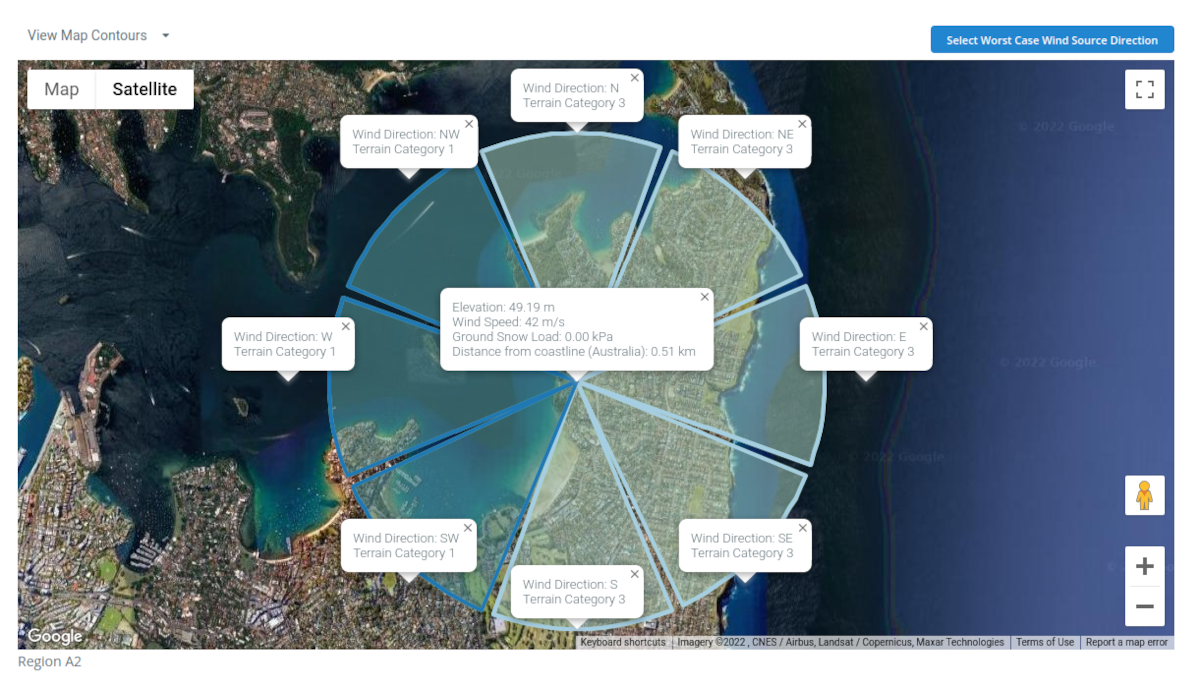This screenshot has height=688, width=1200.
Task: Dismiss the Wind Direction SW popup
Action: [x=468, y=528]
